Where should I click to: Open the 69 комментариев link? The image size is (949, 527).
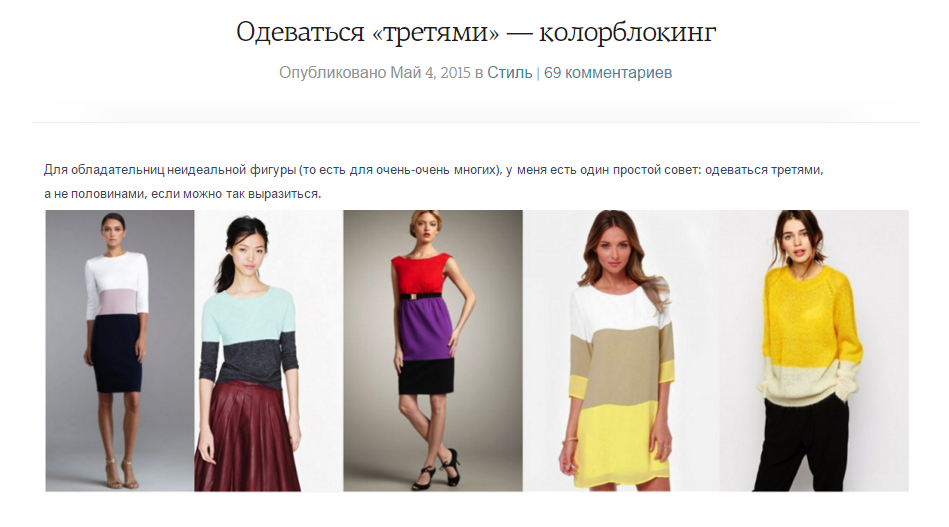pyautogui.click(x=608, y=73)
